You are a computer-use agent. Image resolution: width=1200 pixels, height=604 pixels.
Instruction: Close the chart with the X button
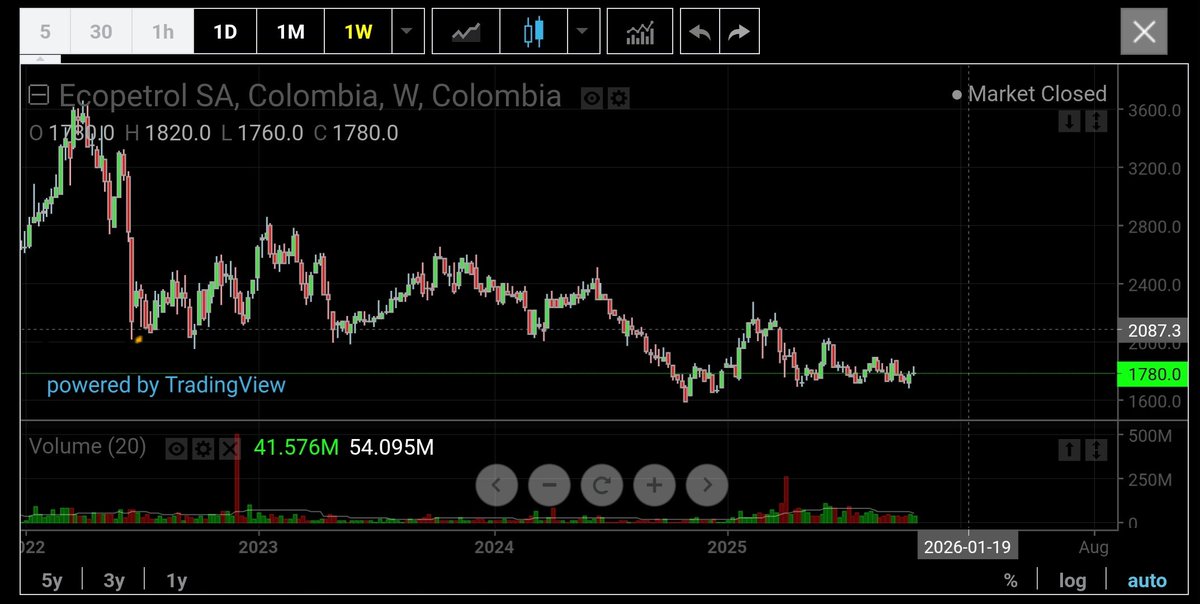1144,32
